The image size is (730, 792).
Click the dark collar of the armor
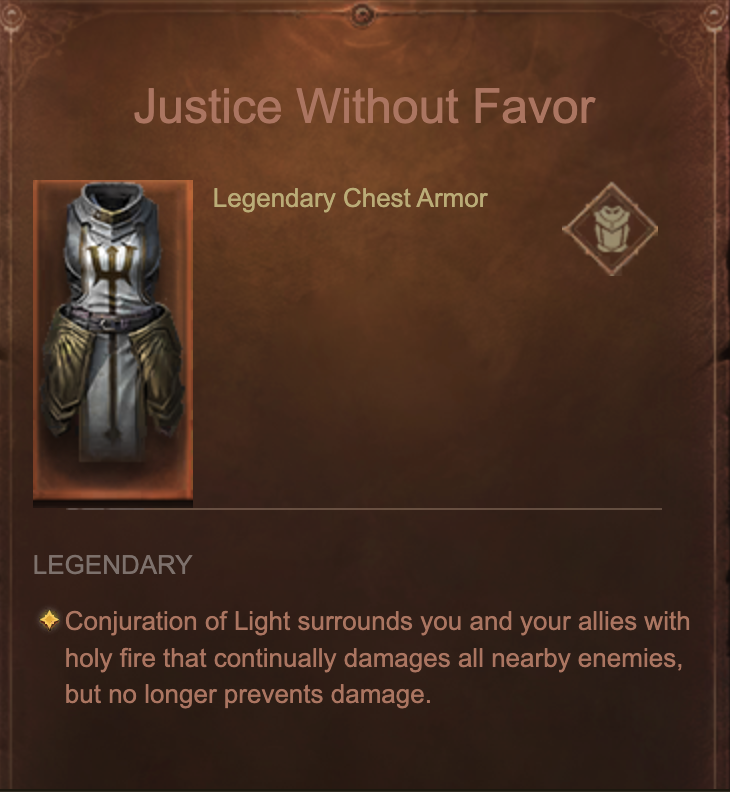tap(113, 196)
